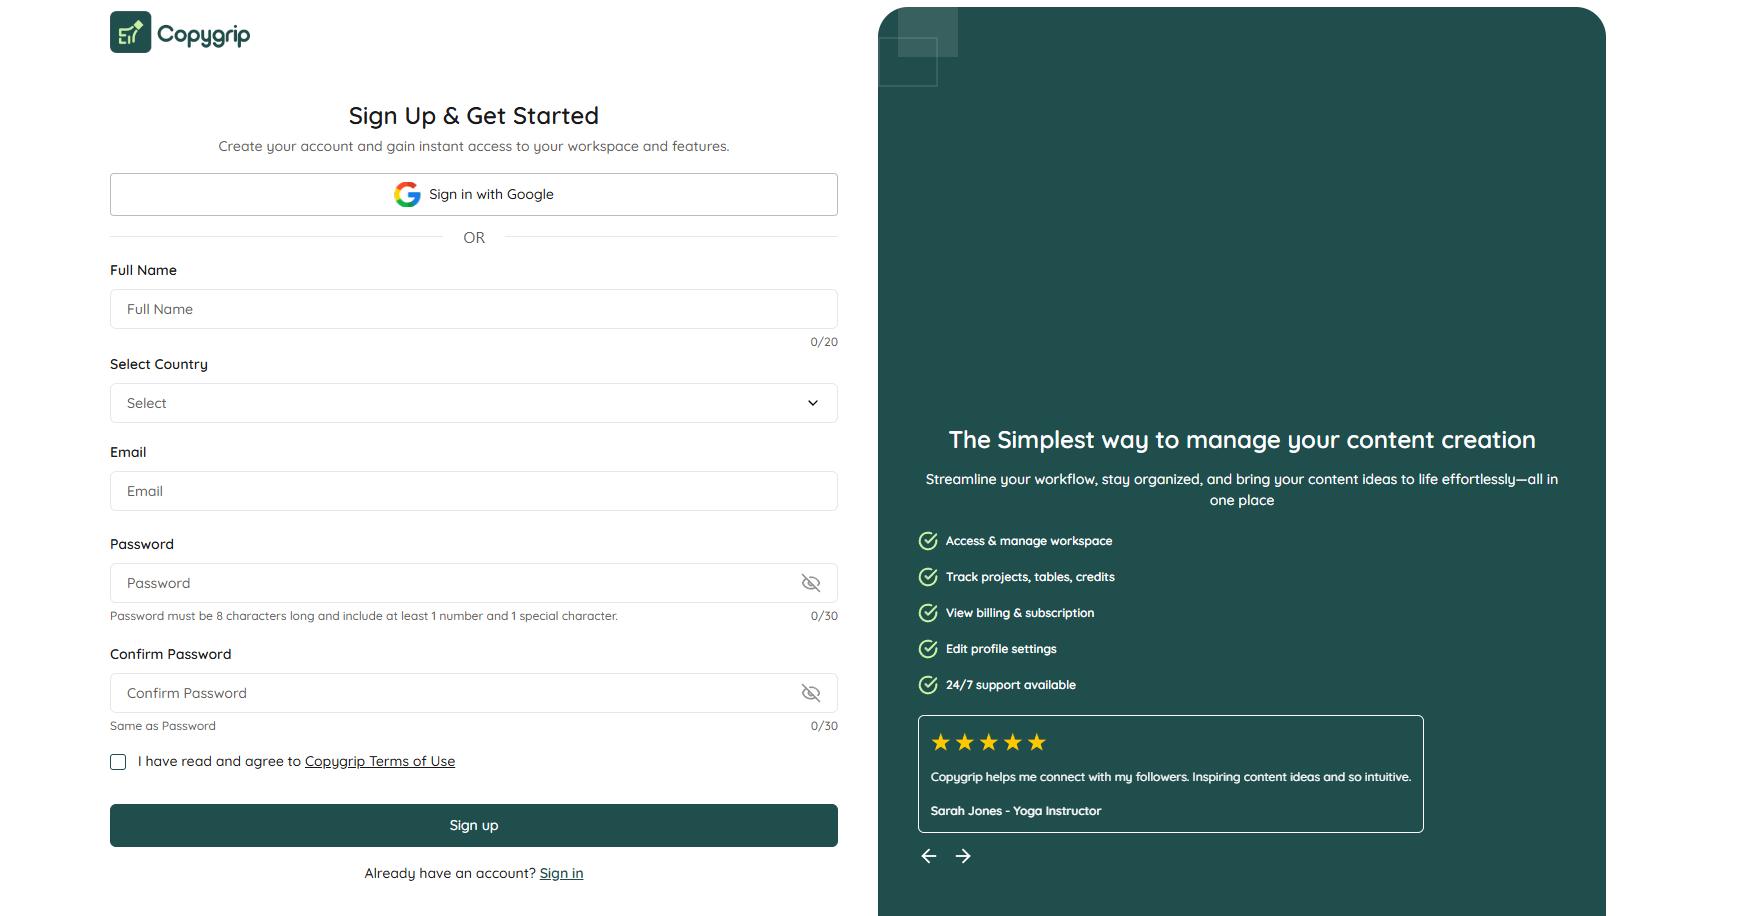
Task: Open the Copygrip Terms of Use link
Action: point(380,761)
